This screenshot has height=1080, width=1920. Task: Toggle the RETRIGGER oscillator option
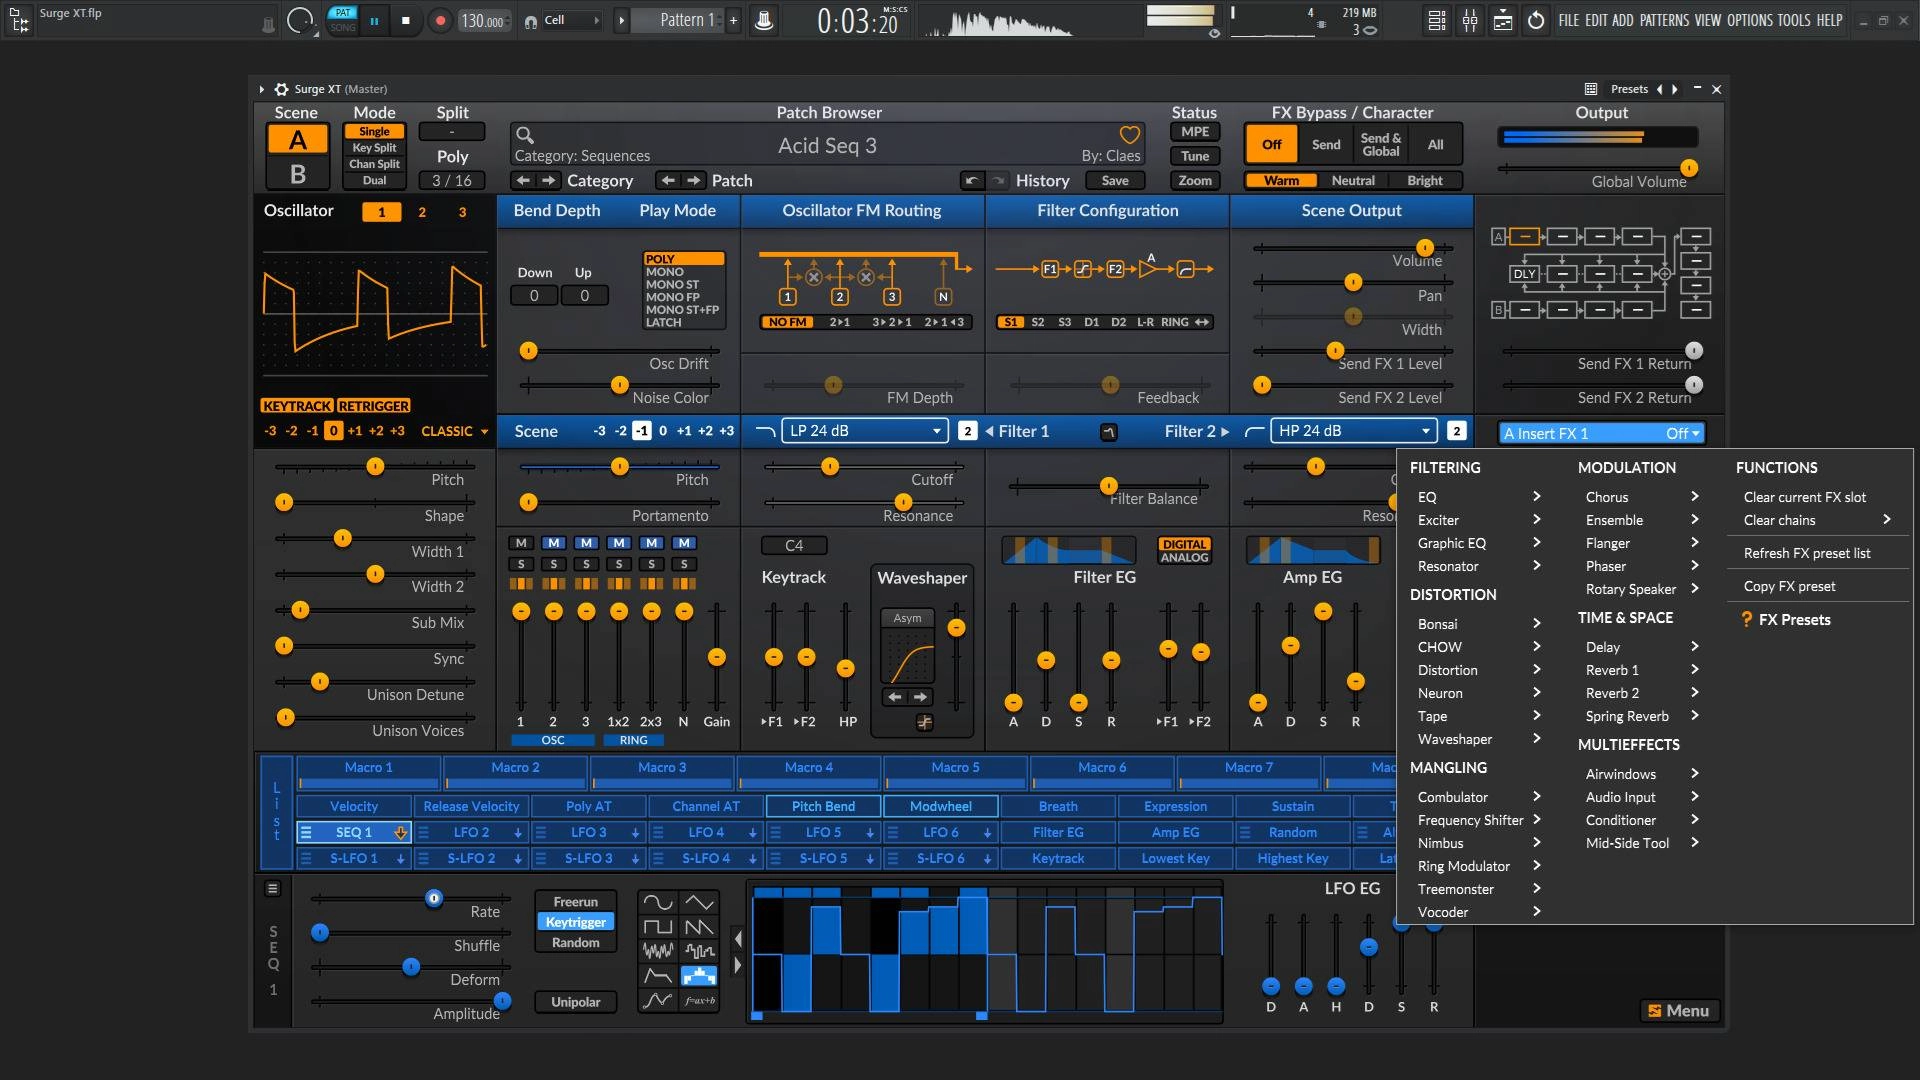(373, 406)
